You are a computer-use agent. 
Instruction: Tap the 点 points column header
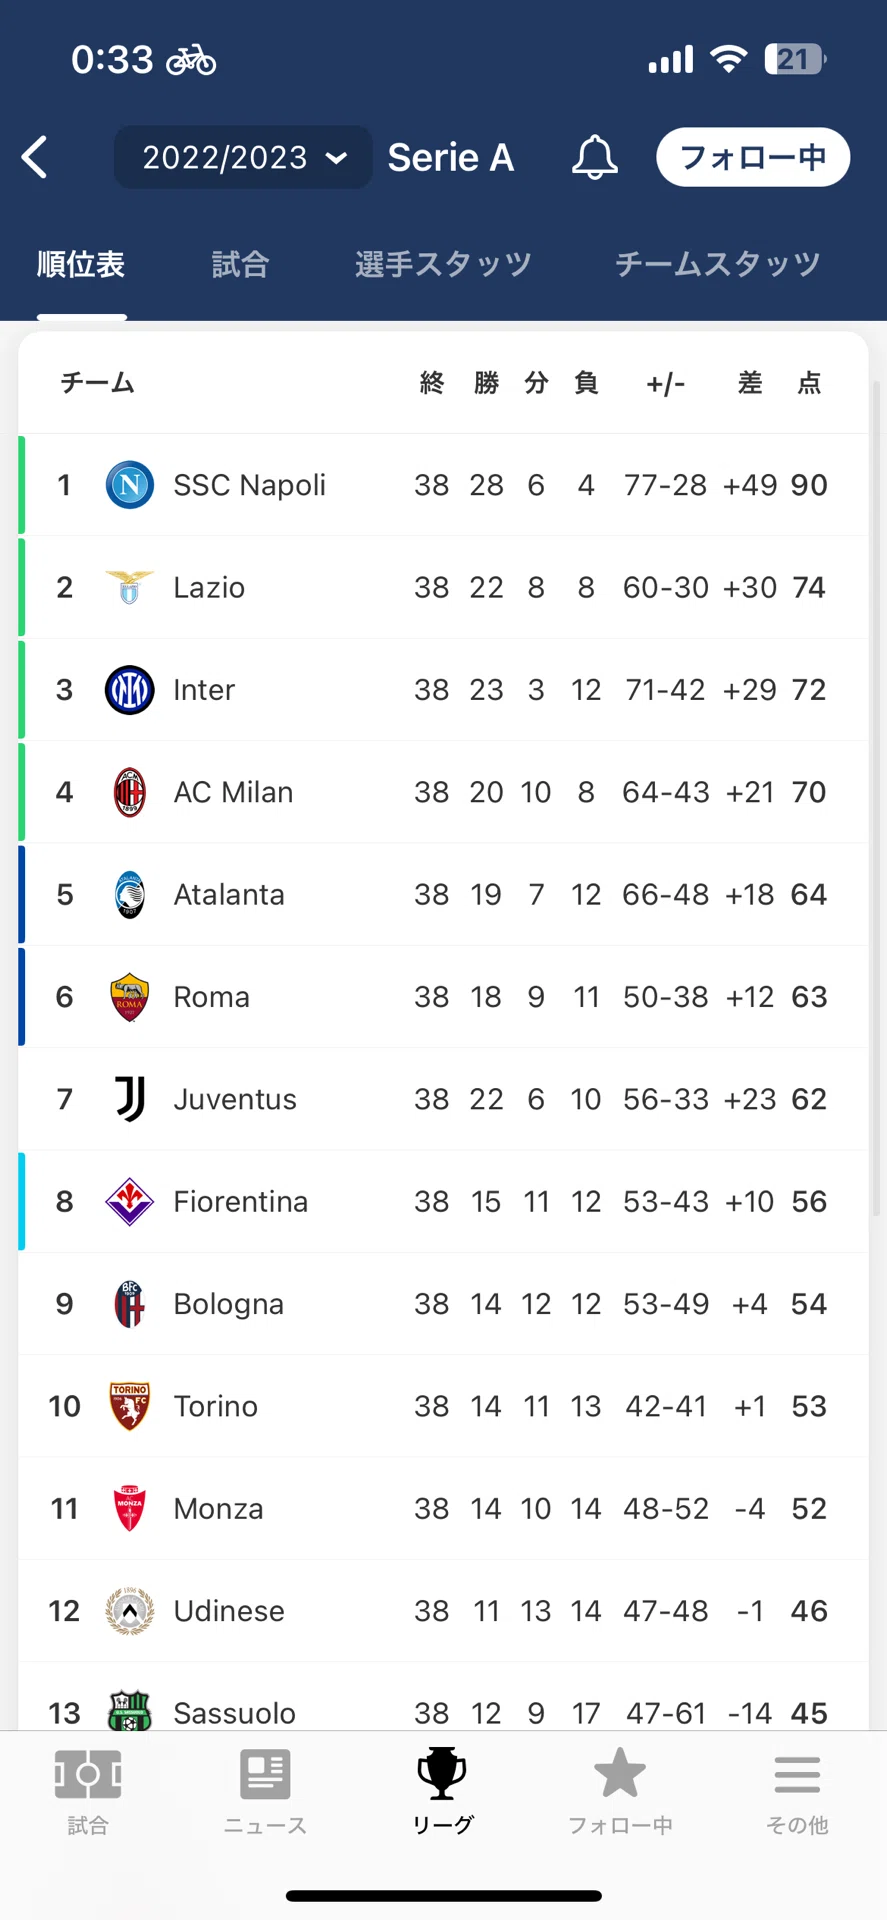pyautogui.click(x=809, y=383)
